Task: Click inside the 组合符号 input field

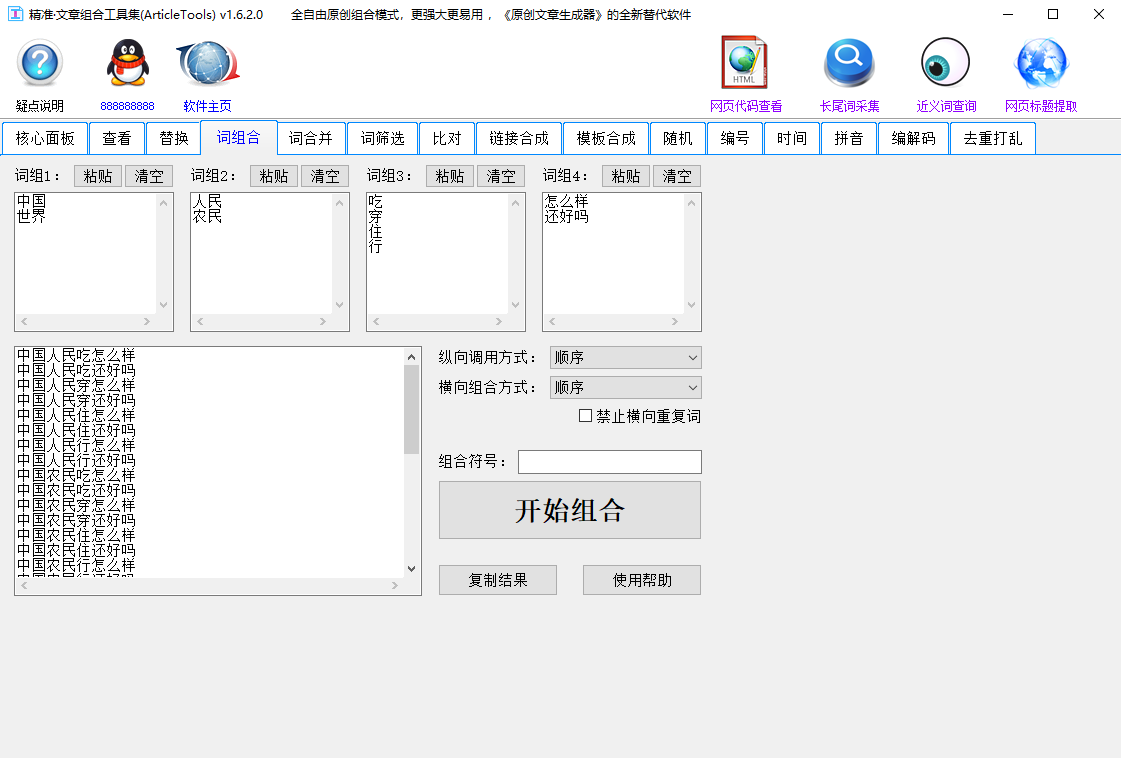Action: point(609,461)
